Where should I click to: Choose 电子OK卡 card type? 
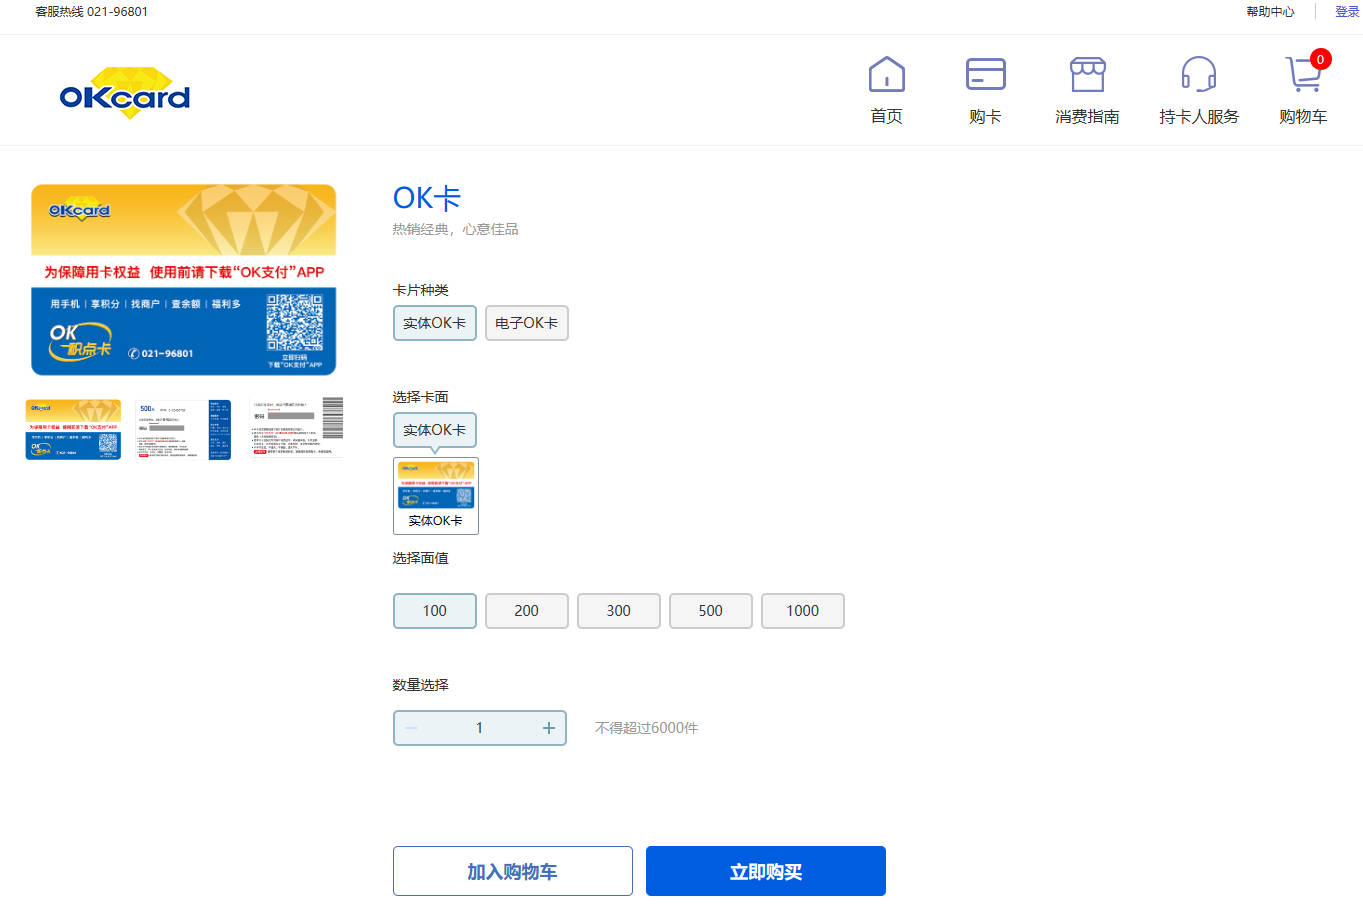coord(527,323)
